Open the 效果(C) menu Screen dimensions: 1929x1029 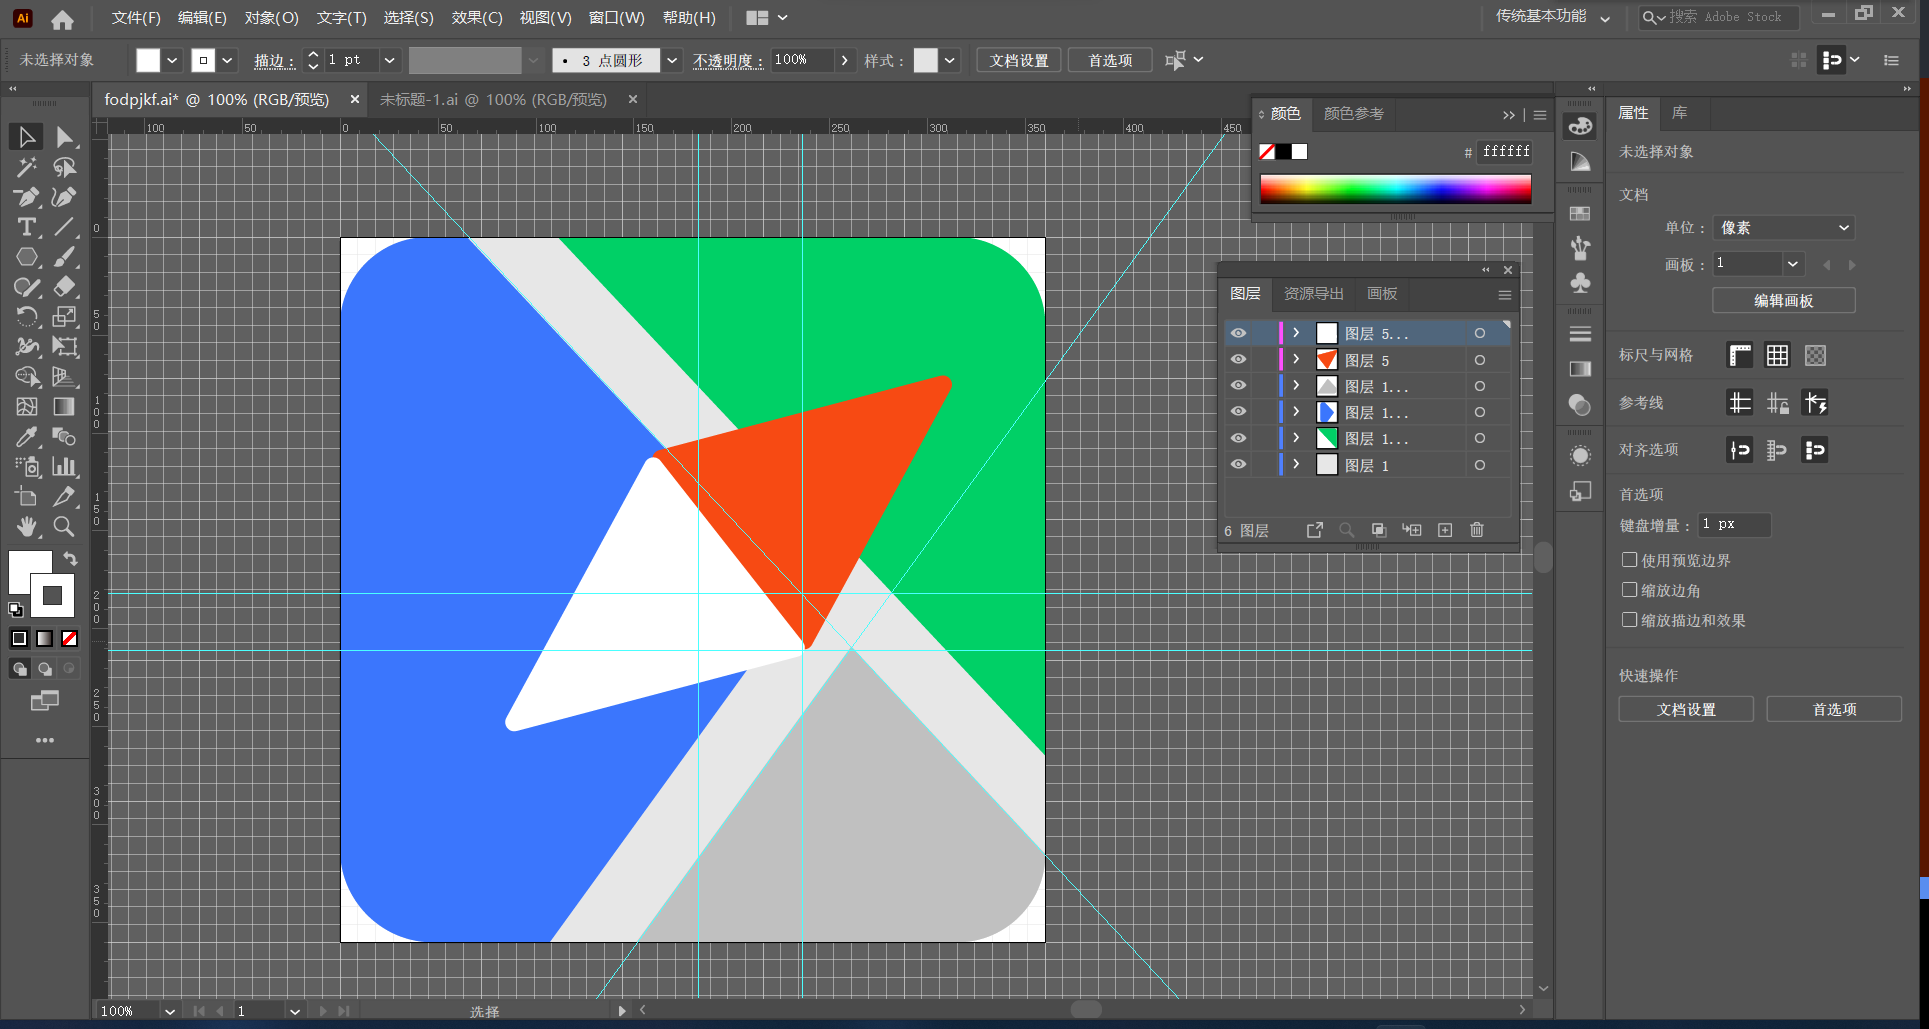tap(477, 18)
